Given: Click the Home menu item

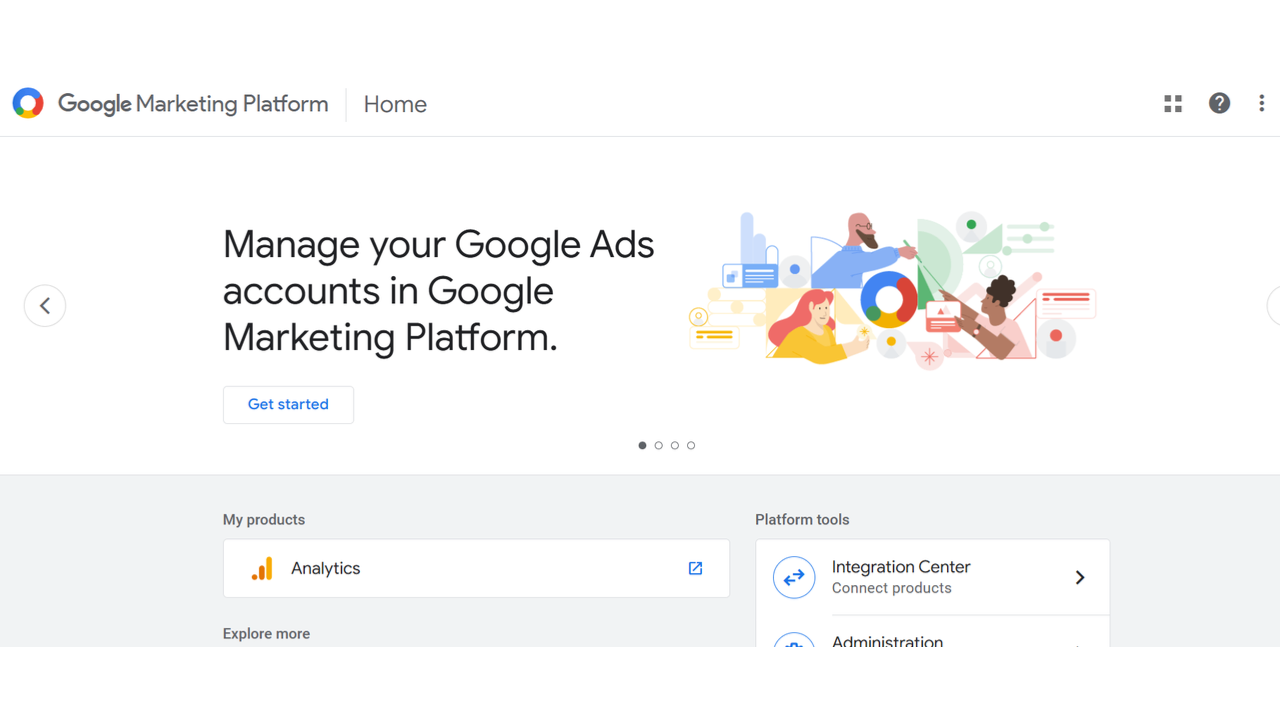Looking at the screenshot, I should coord(395,104).
